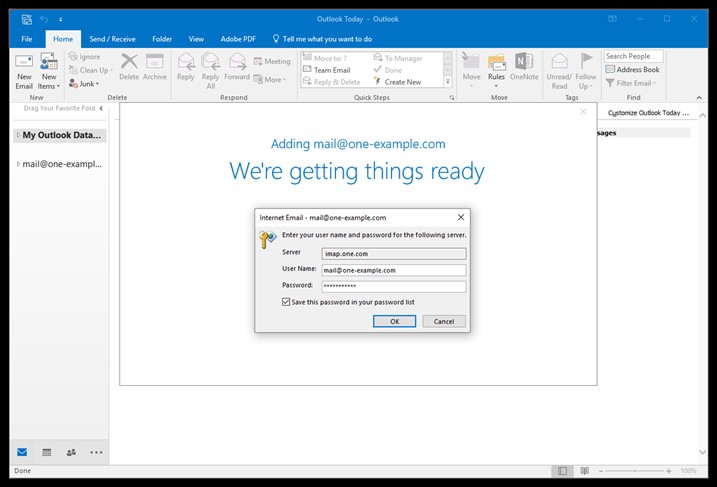Open the Clean Up dropdown

coord(91,70)
